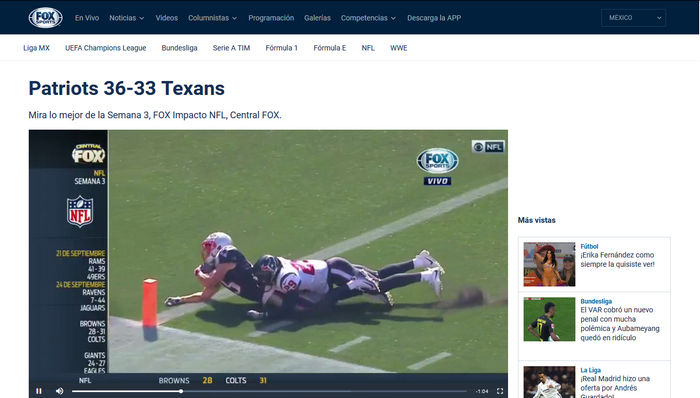Click the Fútbol category link
The image size is (700, 398).
589,246
